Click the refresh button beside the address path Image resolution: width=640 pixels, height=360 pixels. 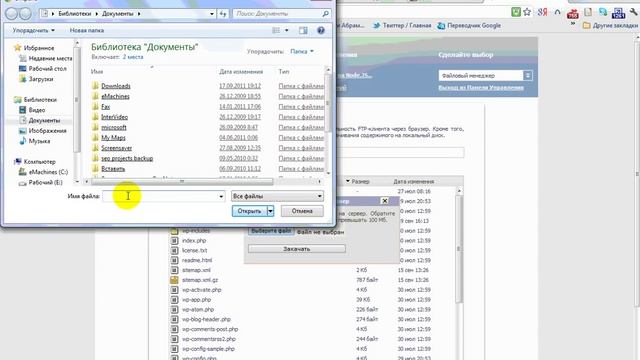[223, 13]
